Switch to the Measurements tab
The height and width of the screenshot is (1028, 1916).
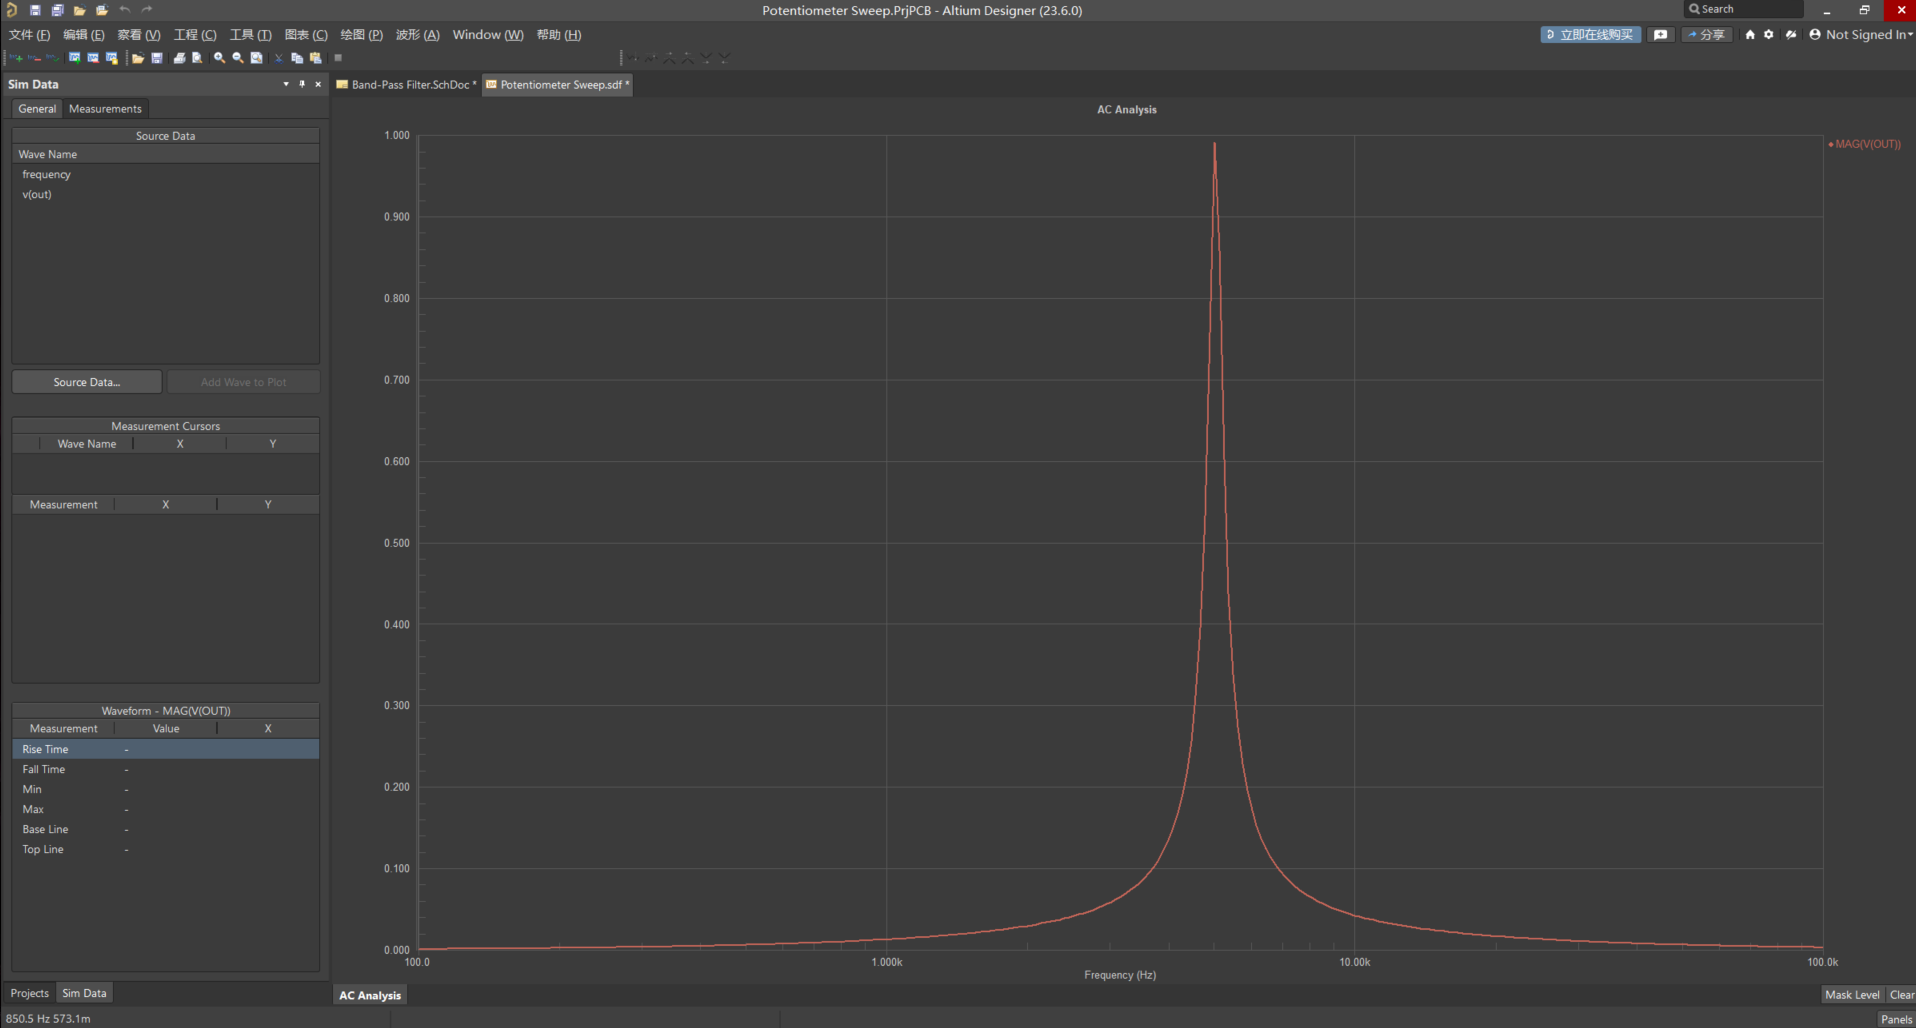click(105, 109)
